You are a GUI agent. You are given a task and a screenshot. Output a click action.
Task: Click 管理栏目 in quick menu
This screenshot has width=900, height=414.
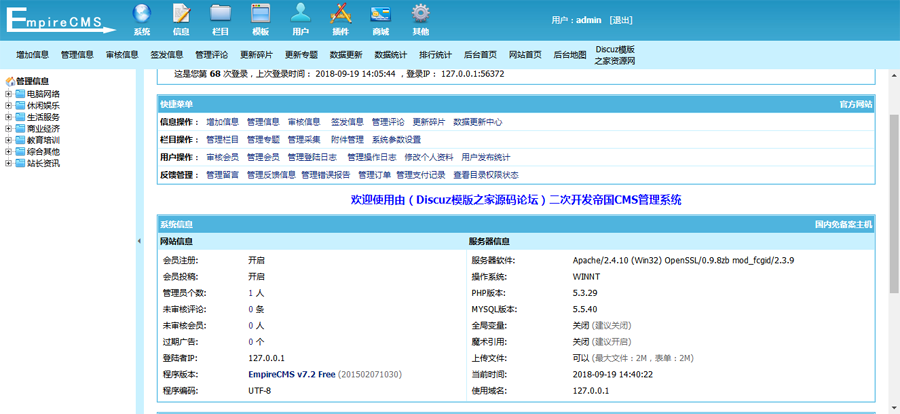[222, 140]
